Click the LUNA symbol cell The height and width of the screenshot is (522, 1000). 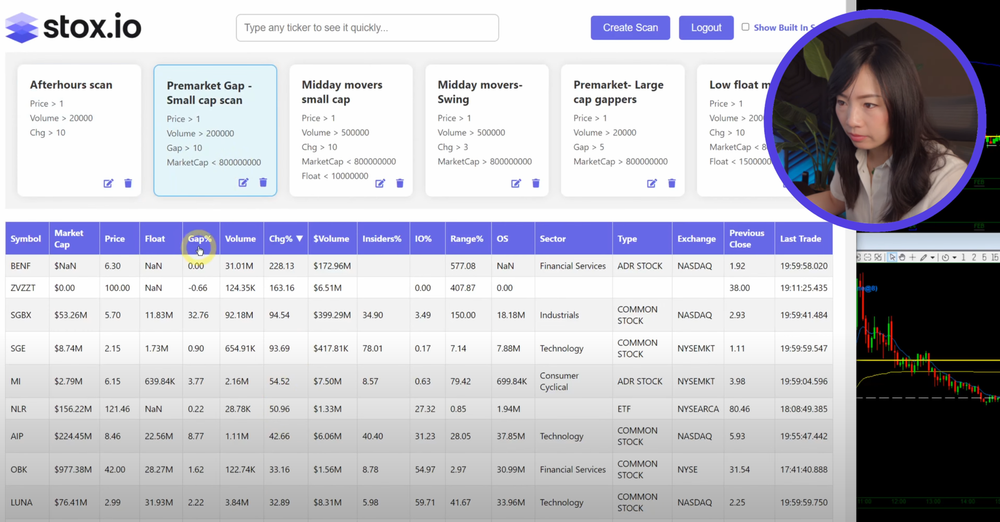coord(27,503)
